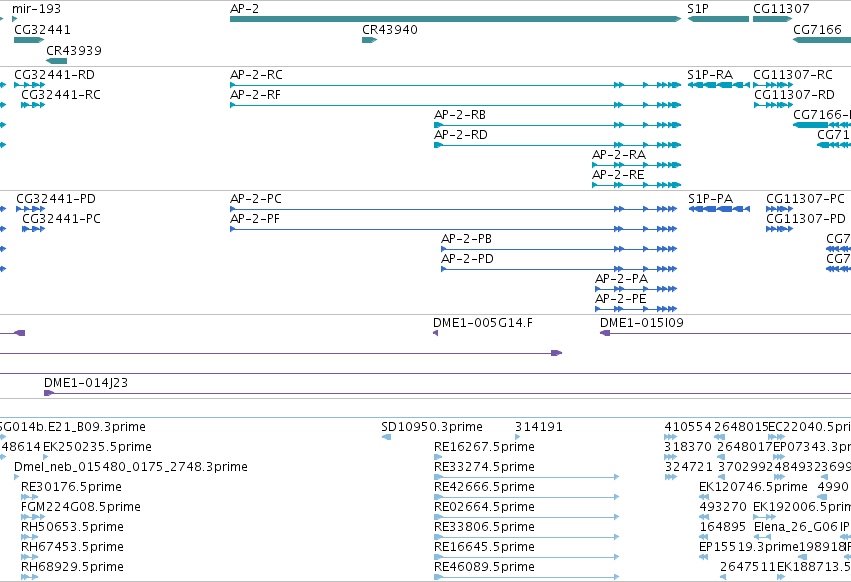The image size is (851, 582).
Task: Click the S1P-RA transcript glyph
Action: coord(719,85)
